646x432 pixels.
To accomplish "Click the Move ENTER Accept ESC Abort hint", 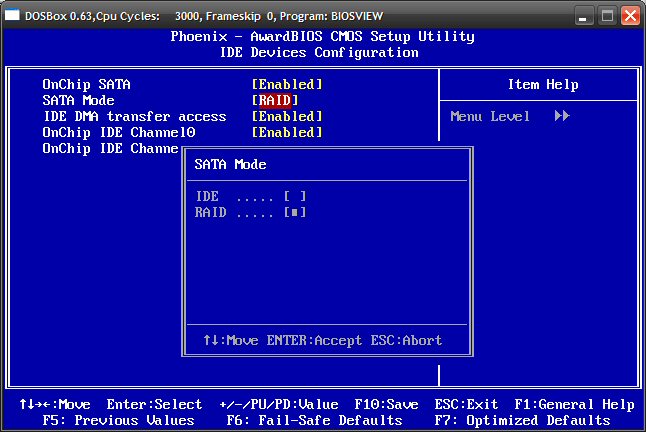I will [x=323, y=341].
